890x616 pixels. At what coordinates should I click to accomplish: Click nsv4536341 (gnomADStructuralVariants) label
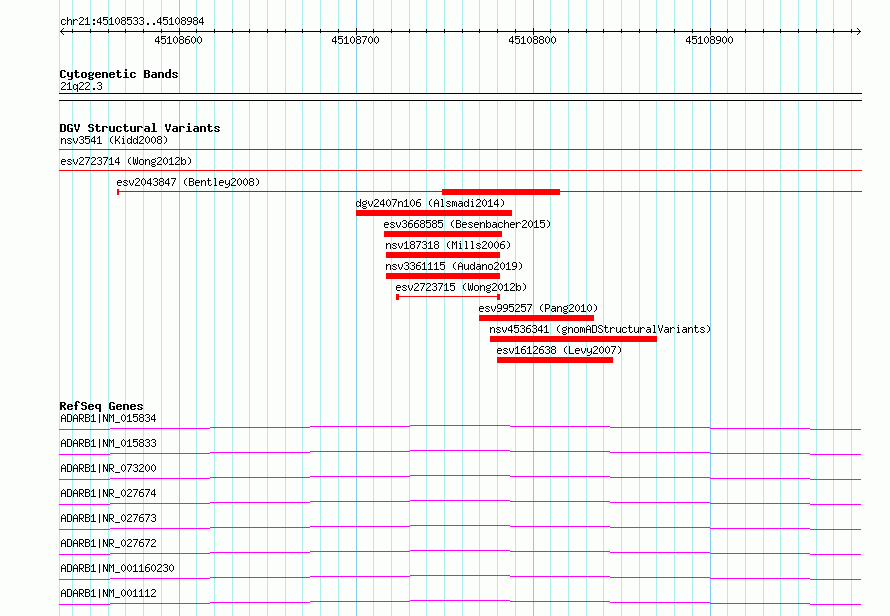tap(600, 329)
